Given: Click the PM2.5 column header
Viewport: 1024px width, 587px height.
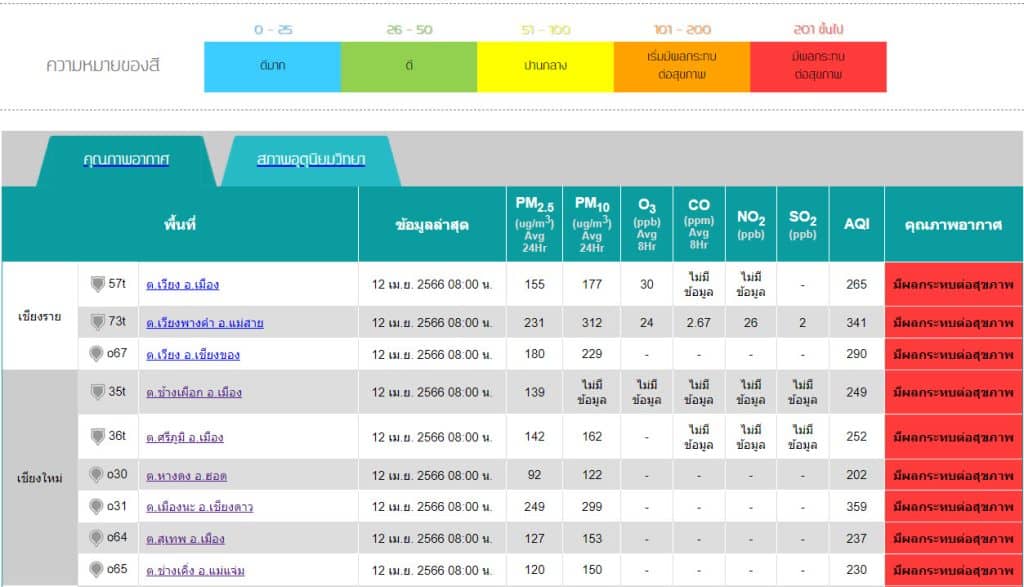Looking at the screenshot, I should (x=534, y=225).
